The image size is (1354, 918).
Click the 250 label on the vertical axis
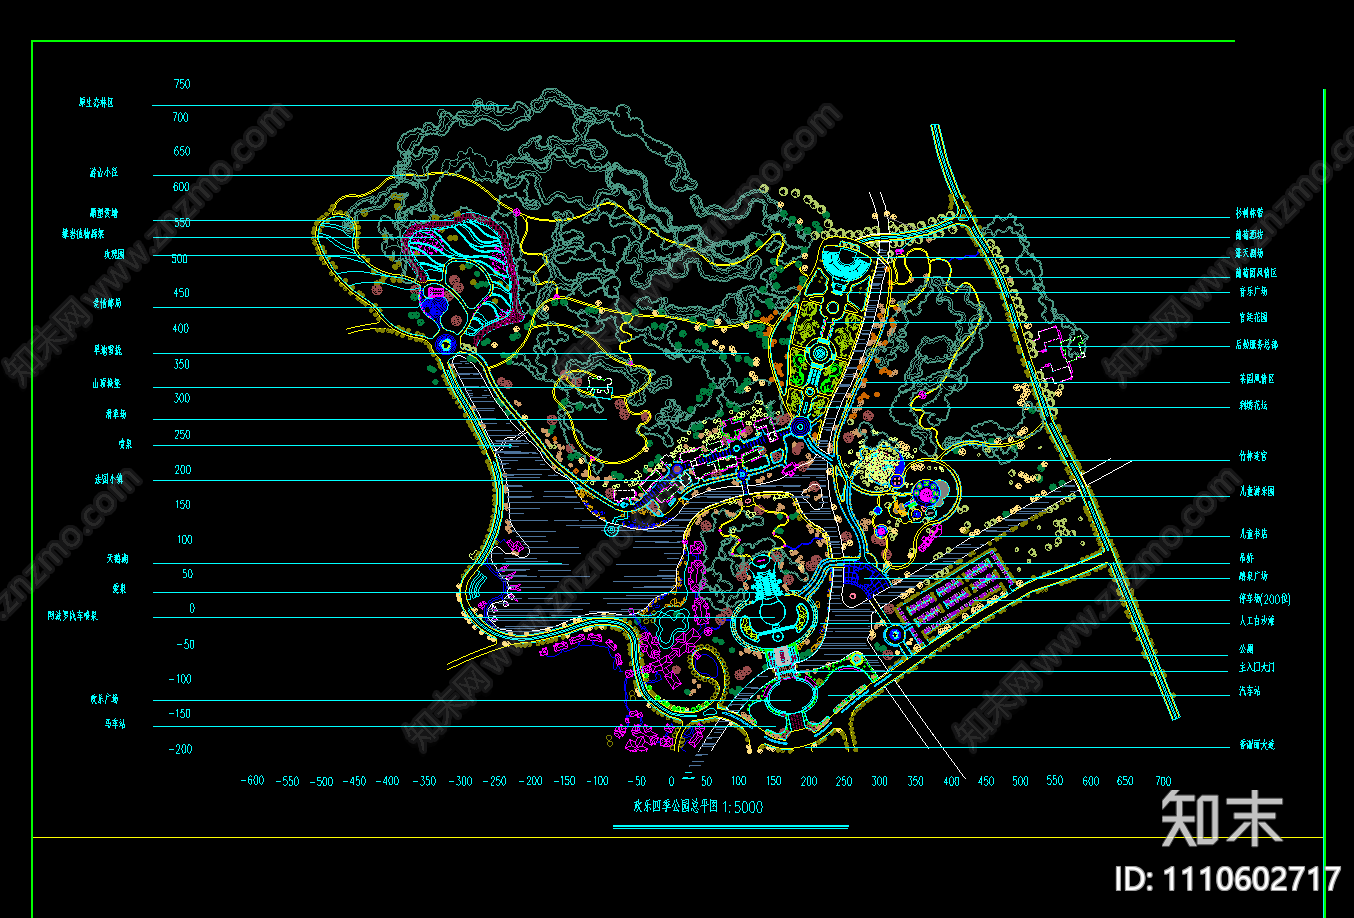click(182, 435)
